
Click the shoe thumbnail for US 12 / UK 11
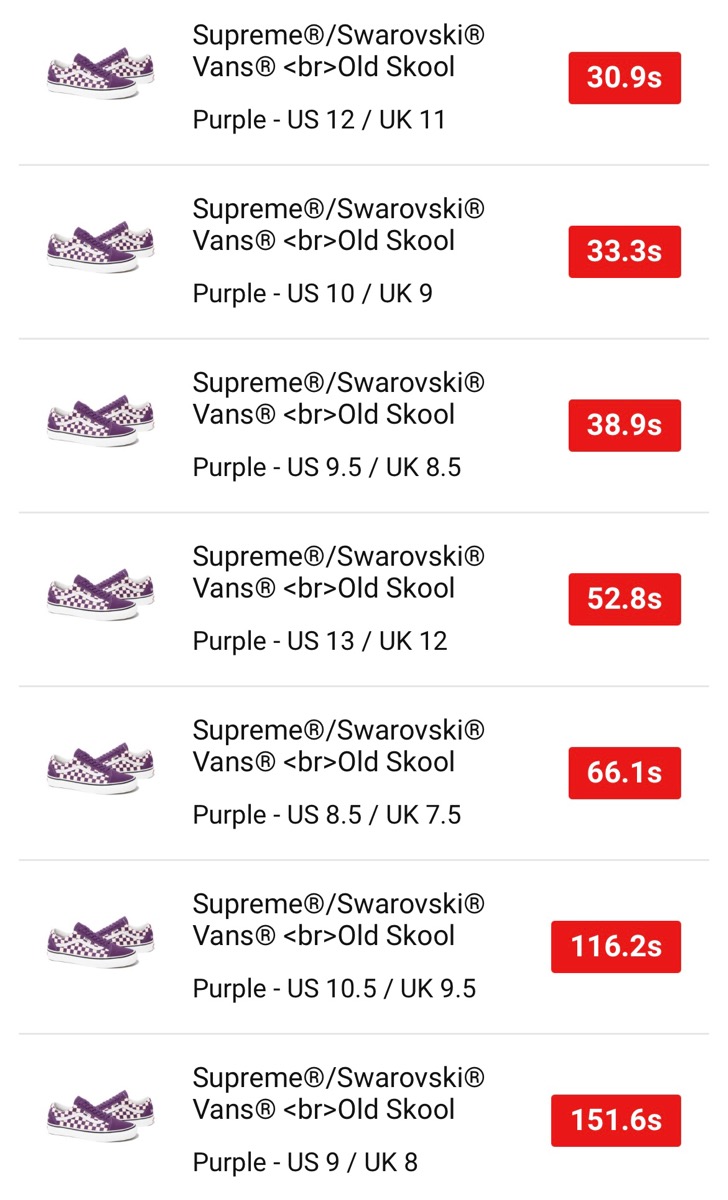[x=100, y=74]
